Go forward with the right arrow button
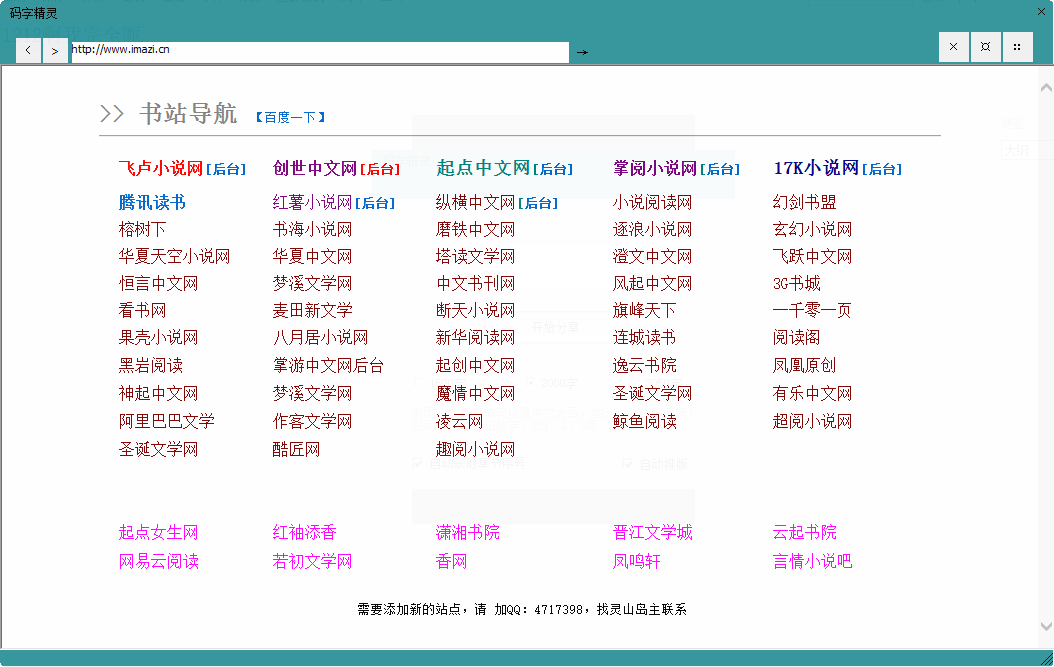 [x=55, y=51]
